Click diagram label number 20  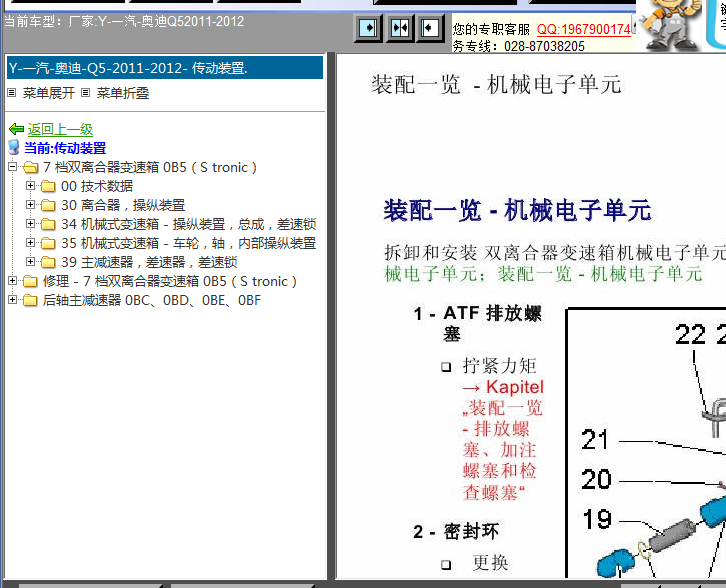[x=596, y=479]
